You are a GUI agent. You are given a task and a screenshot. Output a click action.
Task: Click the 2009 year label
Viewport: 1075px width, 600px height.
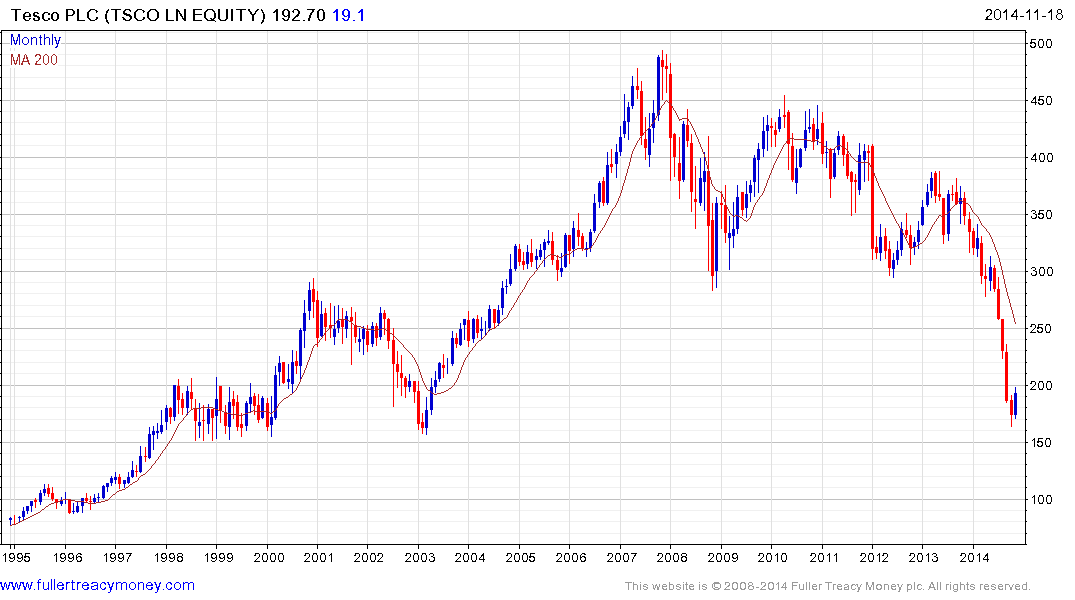point(723,557)
